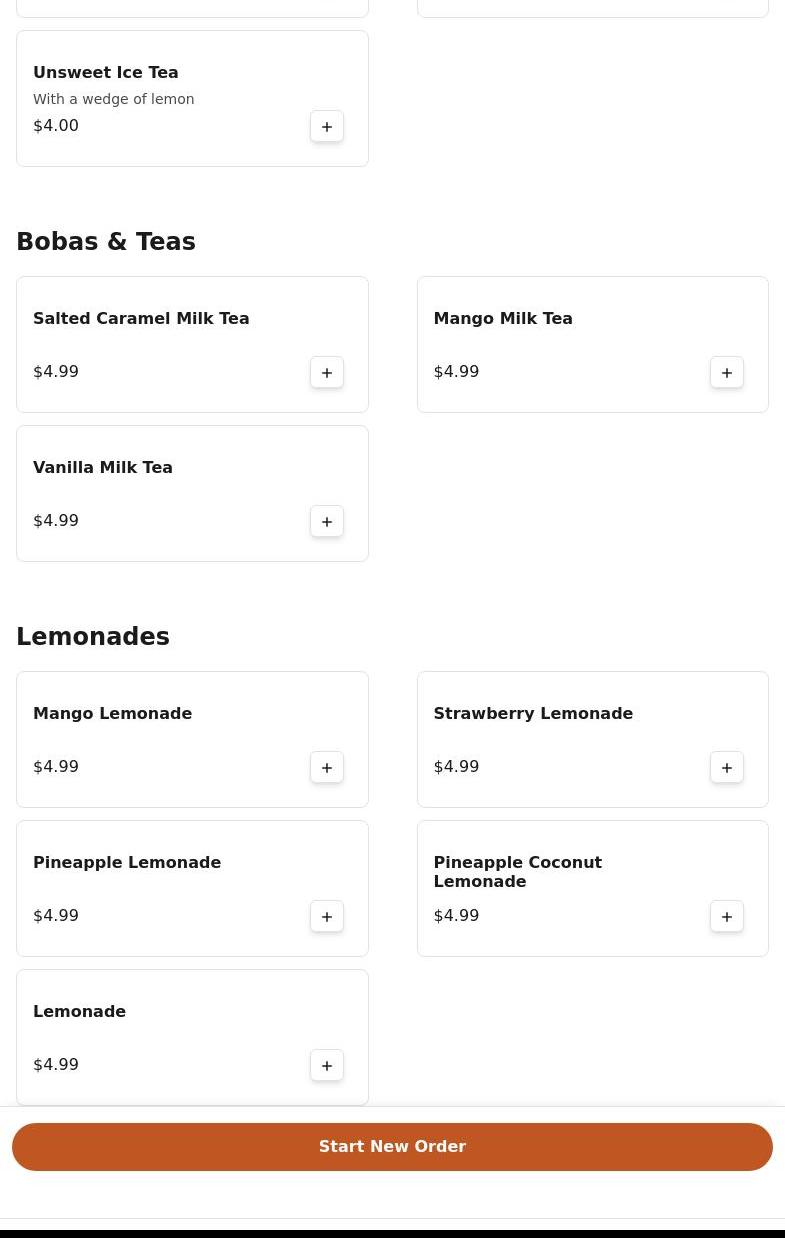Add Unsweet Ice Tea with plus icon
Viewport: 785px width, 1238px height.
(327, 126)
